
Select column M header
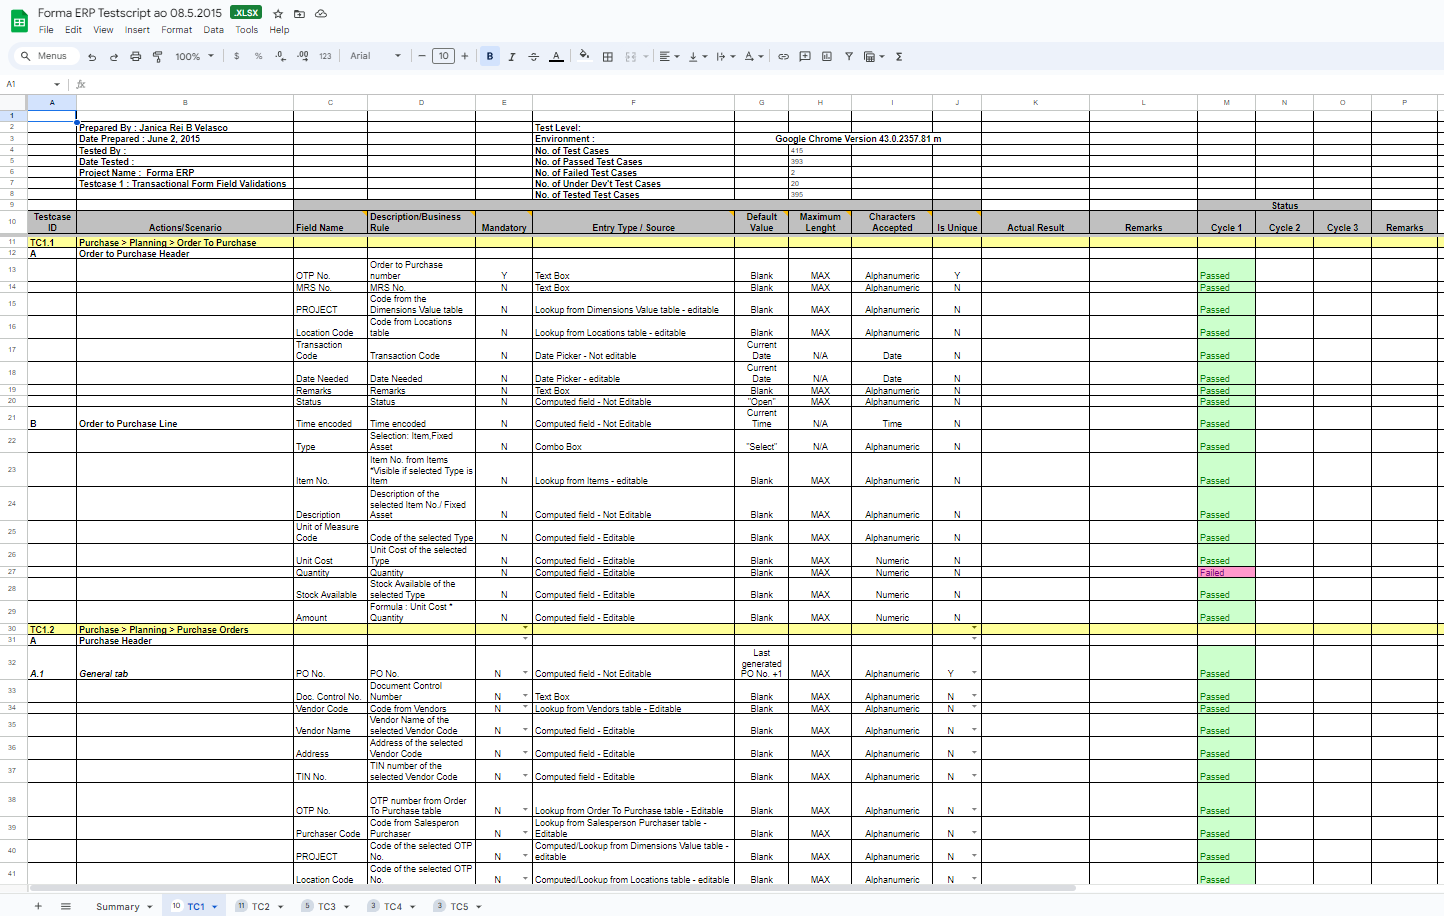tap(1226, 102)
